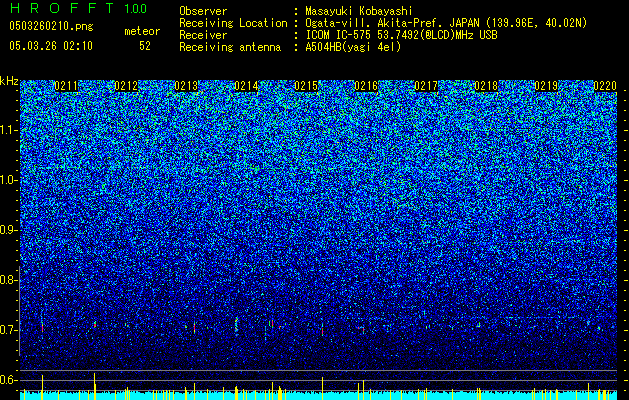Click the 0.9 frequency axis label
The image size is (629, 400).
[x=9, y=230]
